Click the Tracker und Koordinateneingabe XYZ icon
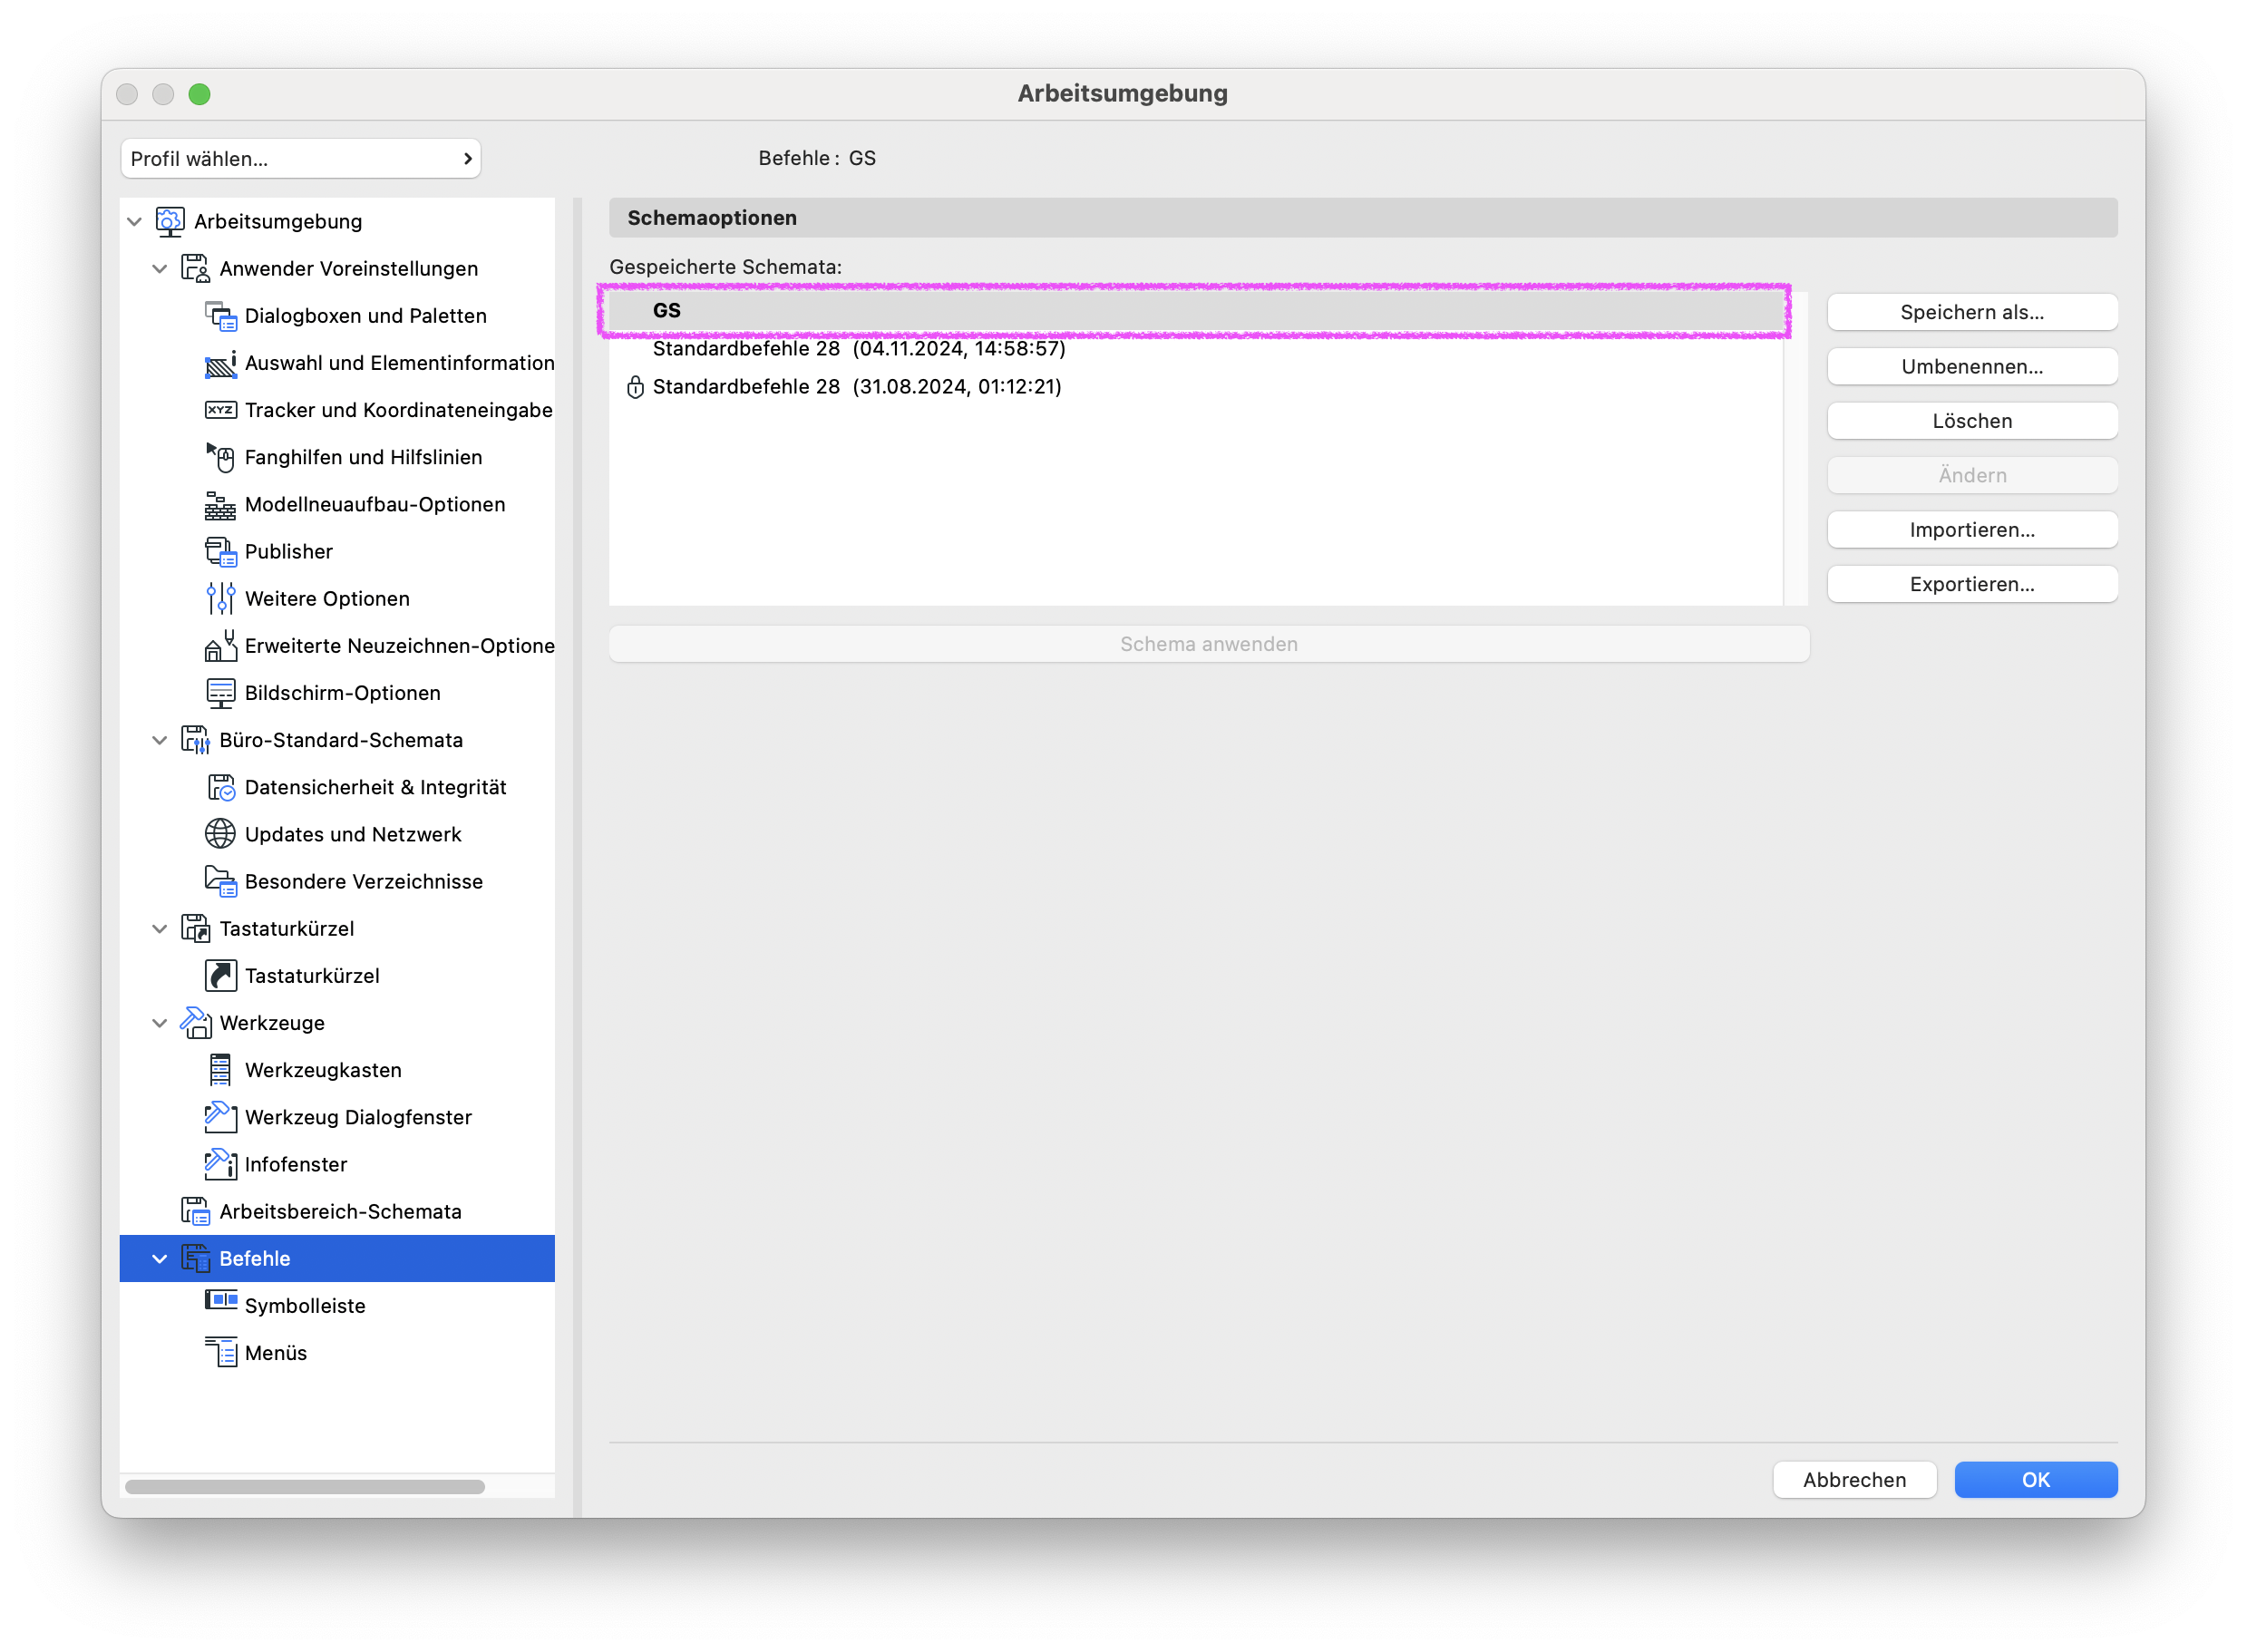2247x1652 pixels. coord(220,410)
